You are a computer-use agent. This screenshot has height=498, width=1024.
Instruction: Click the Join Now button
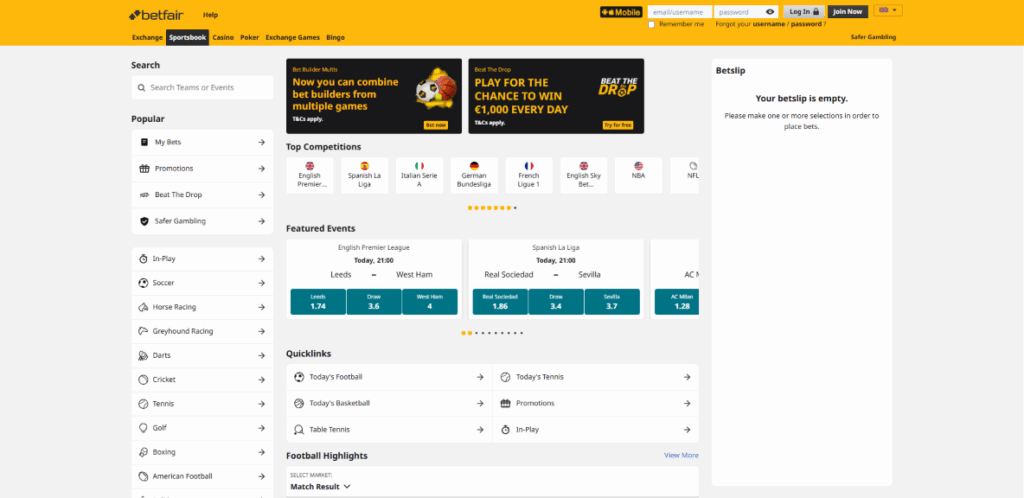pyautogui.click(x=848, y=12)
